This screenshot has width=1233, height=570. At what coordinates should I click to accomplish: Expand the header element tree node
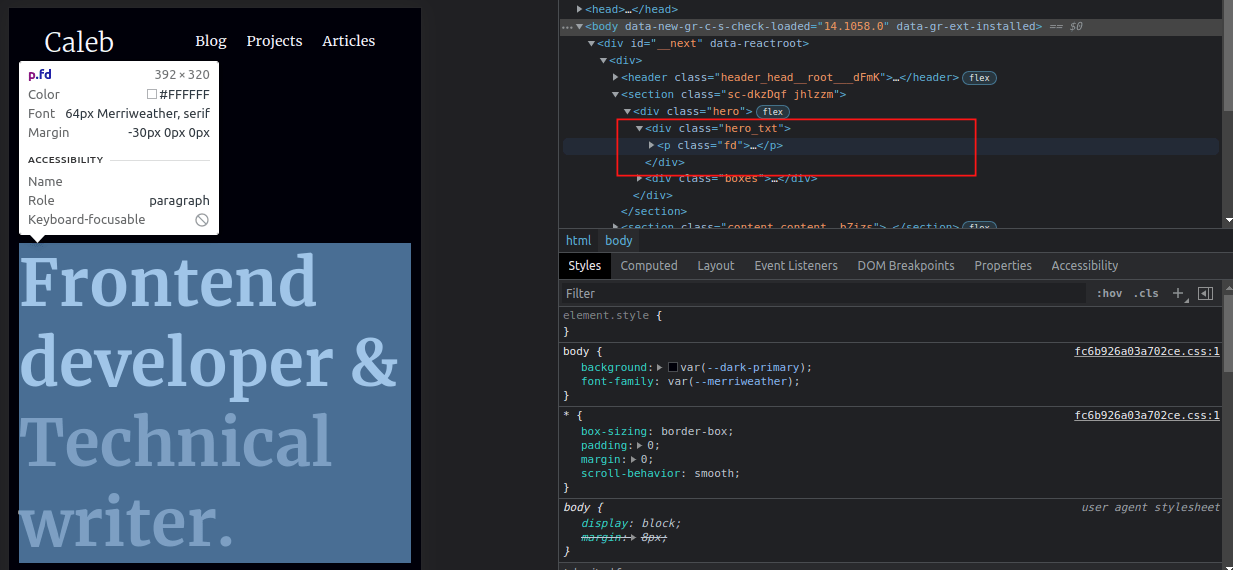tap(616, 78)
